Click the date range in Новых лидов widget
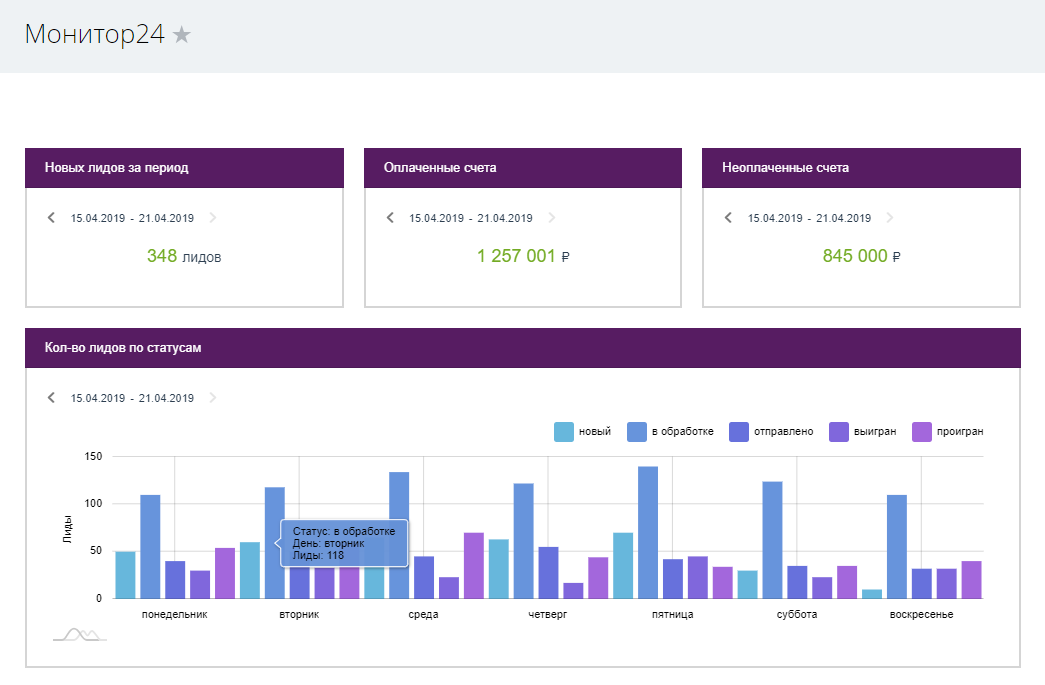Image resolution: width=1045 pixels, height=685 pixels. (x=132, y=218)
